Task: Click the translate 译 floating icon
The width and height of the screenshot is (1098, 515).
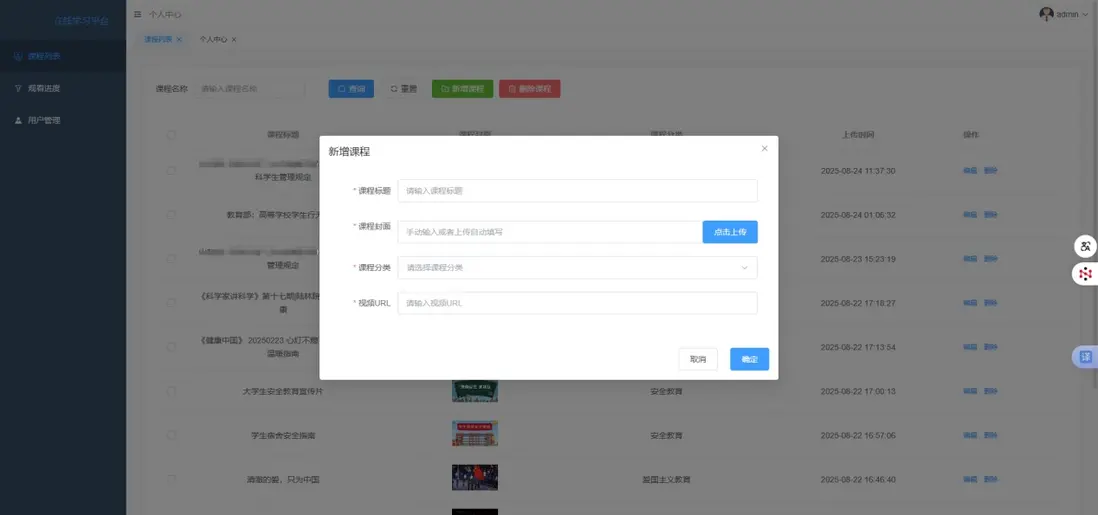Action: click(x=1085, y=357)
